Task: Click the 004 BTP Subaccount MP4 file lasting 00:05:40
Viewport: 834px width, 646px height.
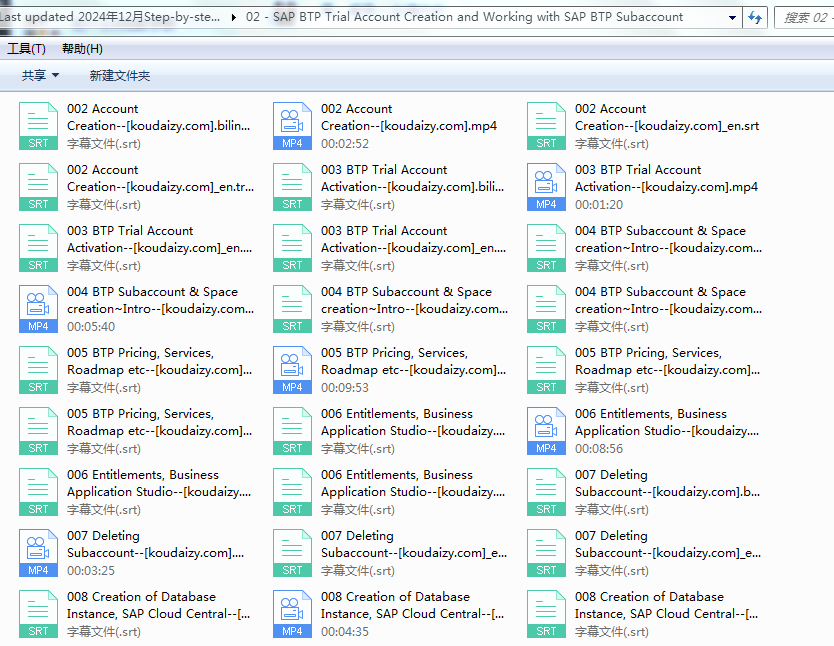Action: (38, 309)
